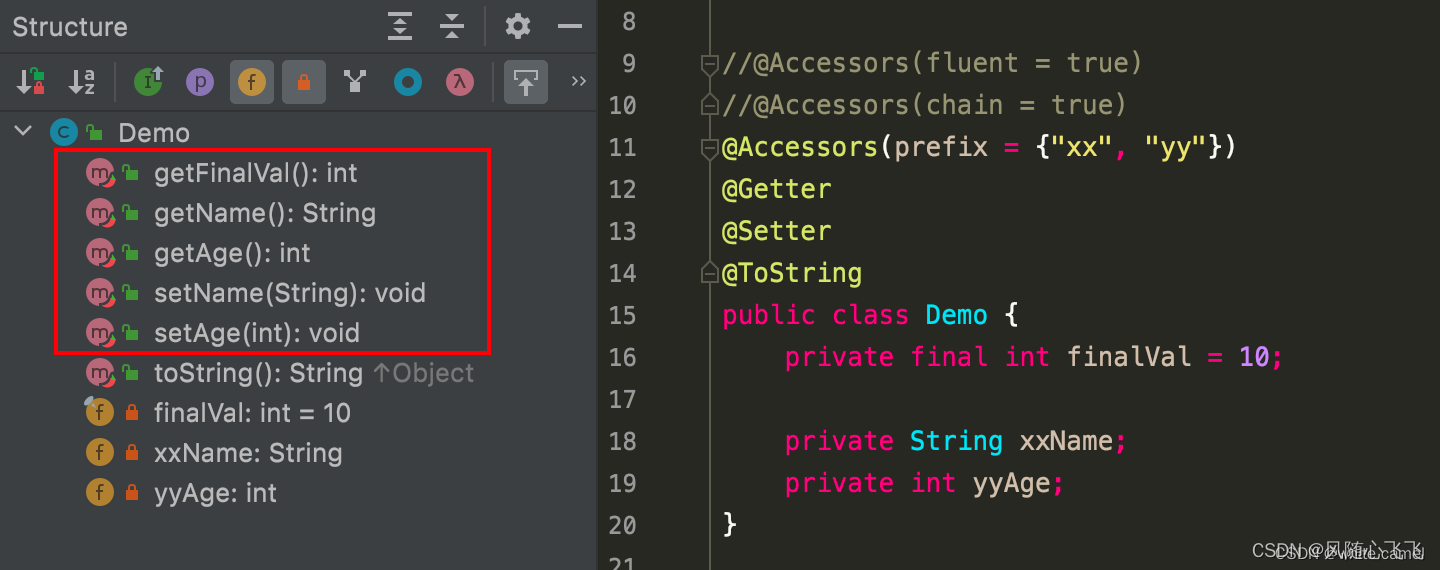Collapse all nodes in Structure panel
This screenshot has height=570, width=1440.
pos(452,26)
